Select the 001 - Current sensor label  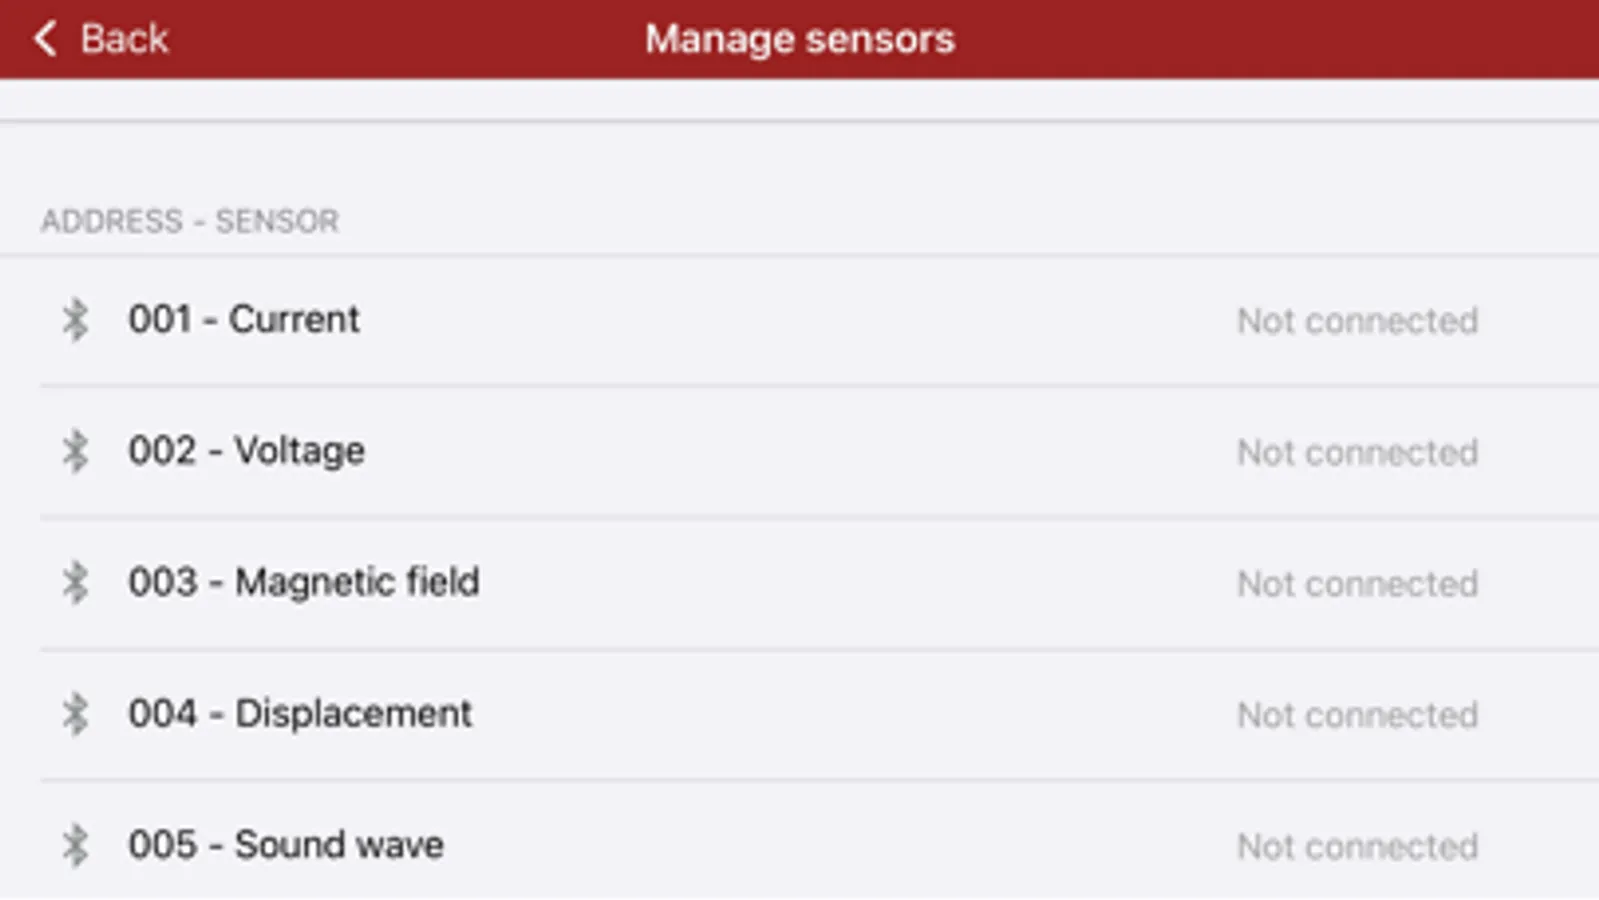(244, 320)
